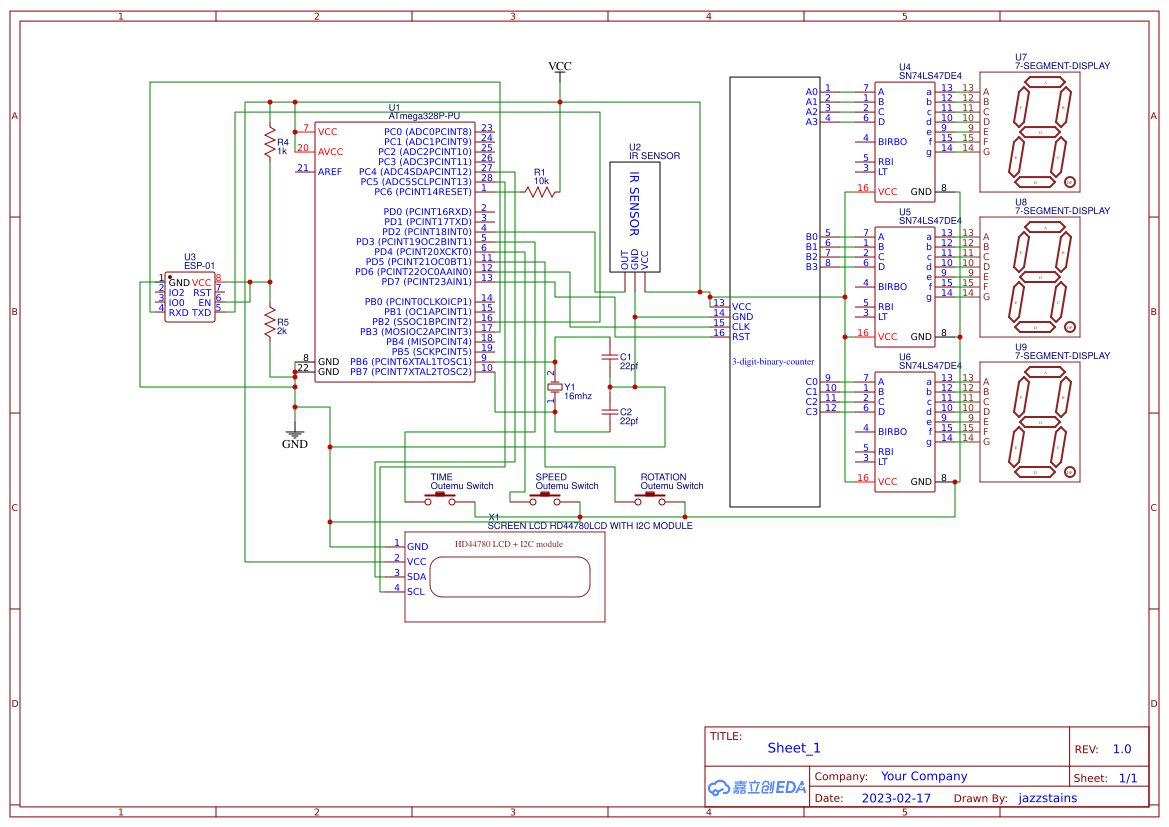
Task: Select the U2 IR SENSOR component body
Action: click(634, 217)
